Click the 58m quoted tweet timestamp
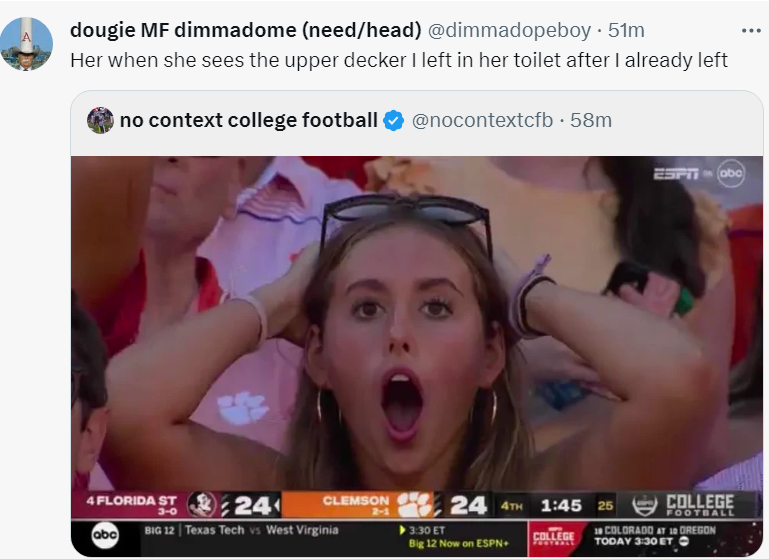The height and width of the screenshot is (559, 769). pos(590,121)
